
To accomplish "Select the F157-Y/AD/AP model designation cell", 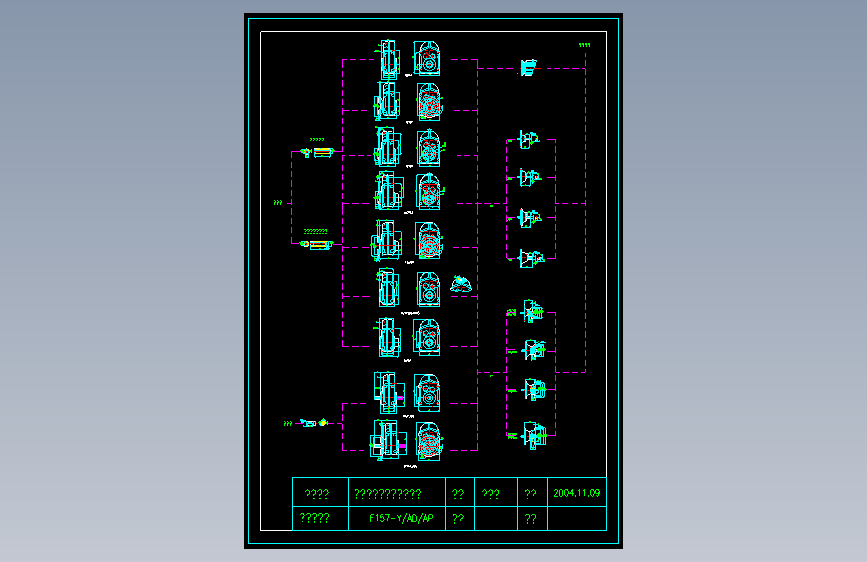I will tap(397, 518).
